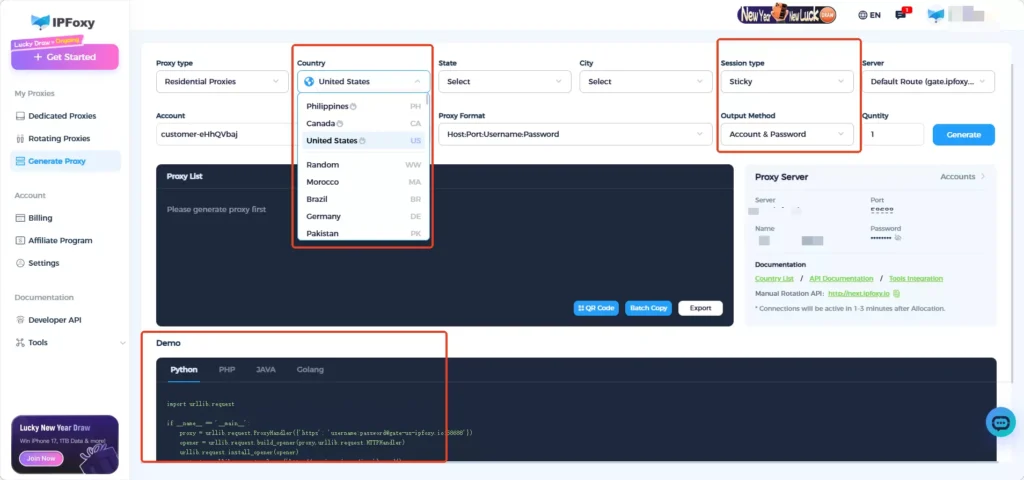The image size is (1024, 480).
Task: Reveal password with the eye icon
Action: click(897, 238)
